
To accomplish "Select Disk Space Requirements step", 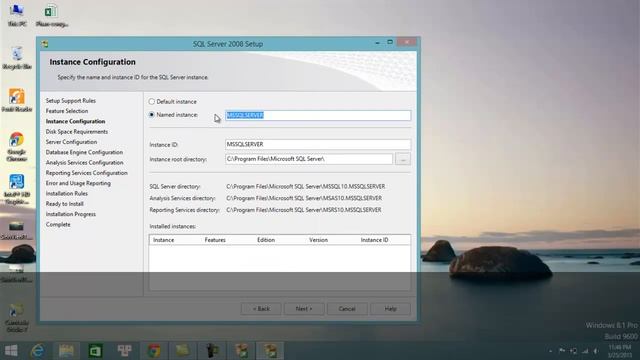I will click(77, 131).
